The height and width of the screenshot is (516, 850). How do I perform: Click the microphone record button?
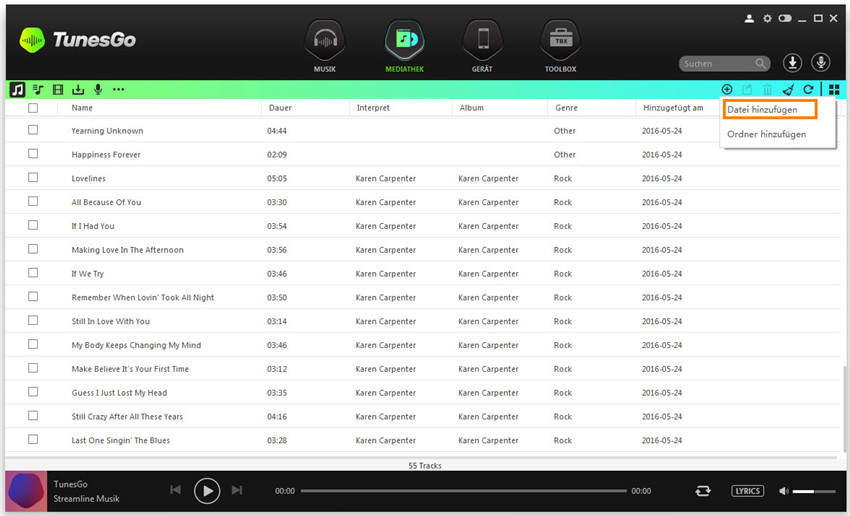coord(821,63)
